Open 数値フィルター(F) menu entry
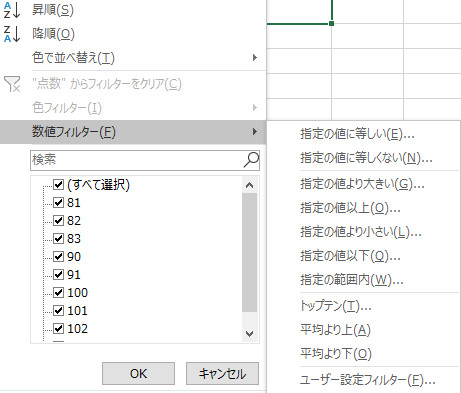 tap(133, 132)
